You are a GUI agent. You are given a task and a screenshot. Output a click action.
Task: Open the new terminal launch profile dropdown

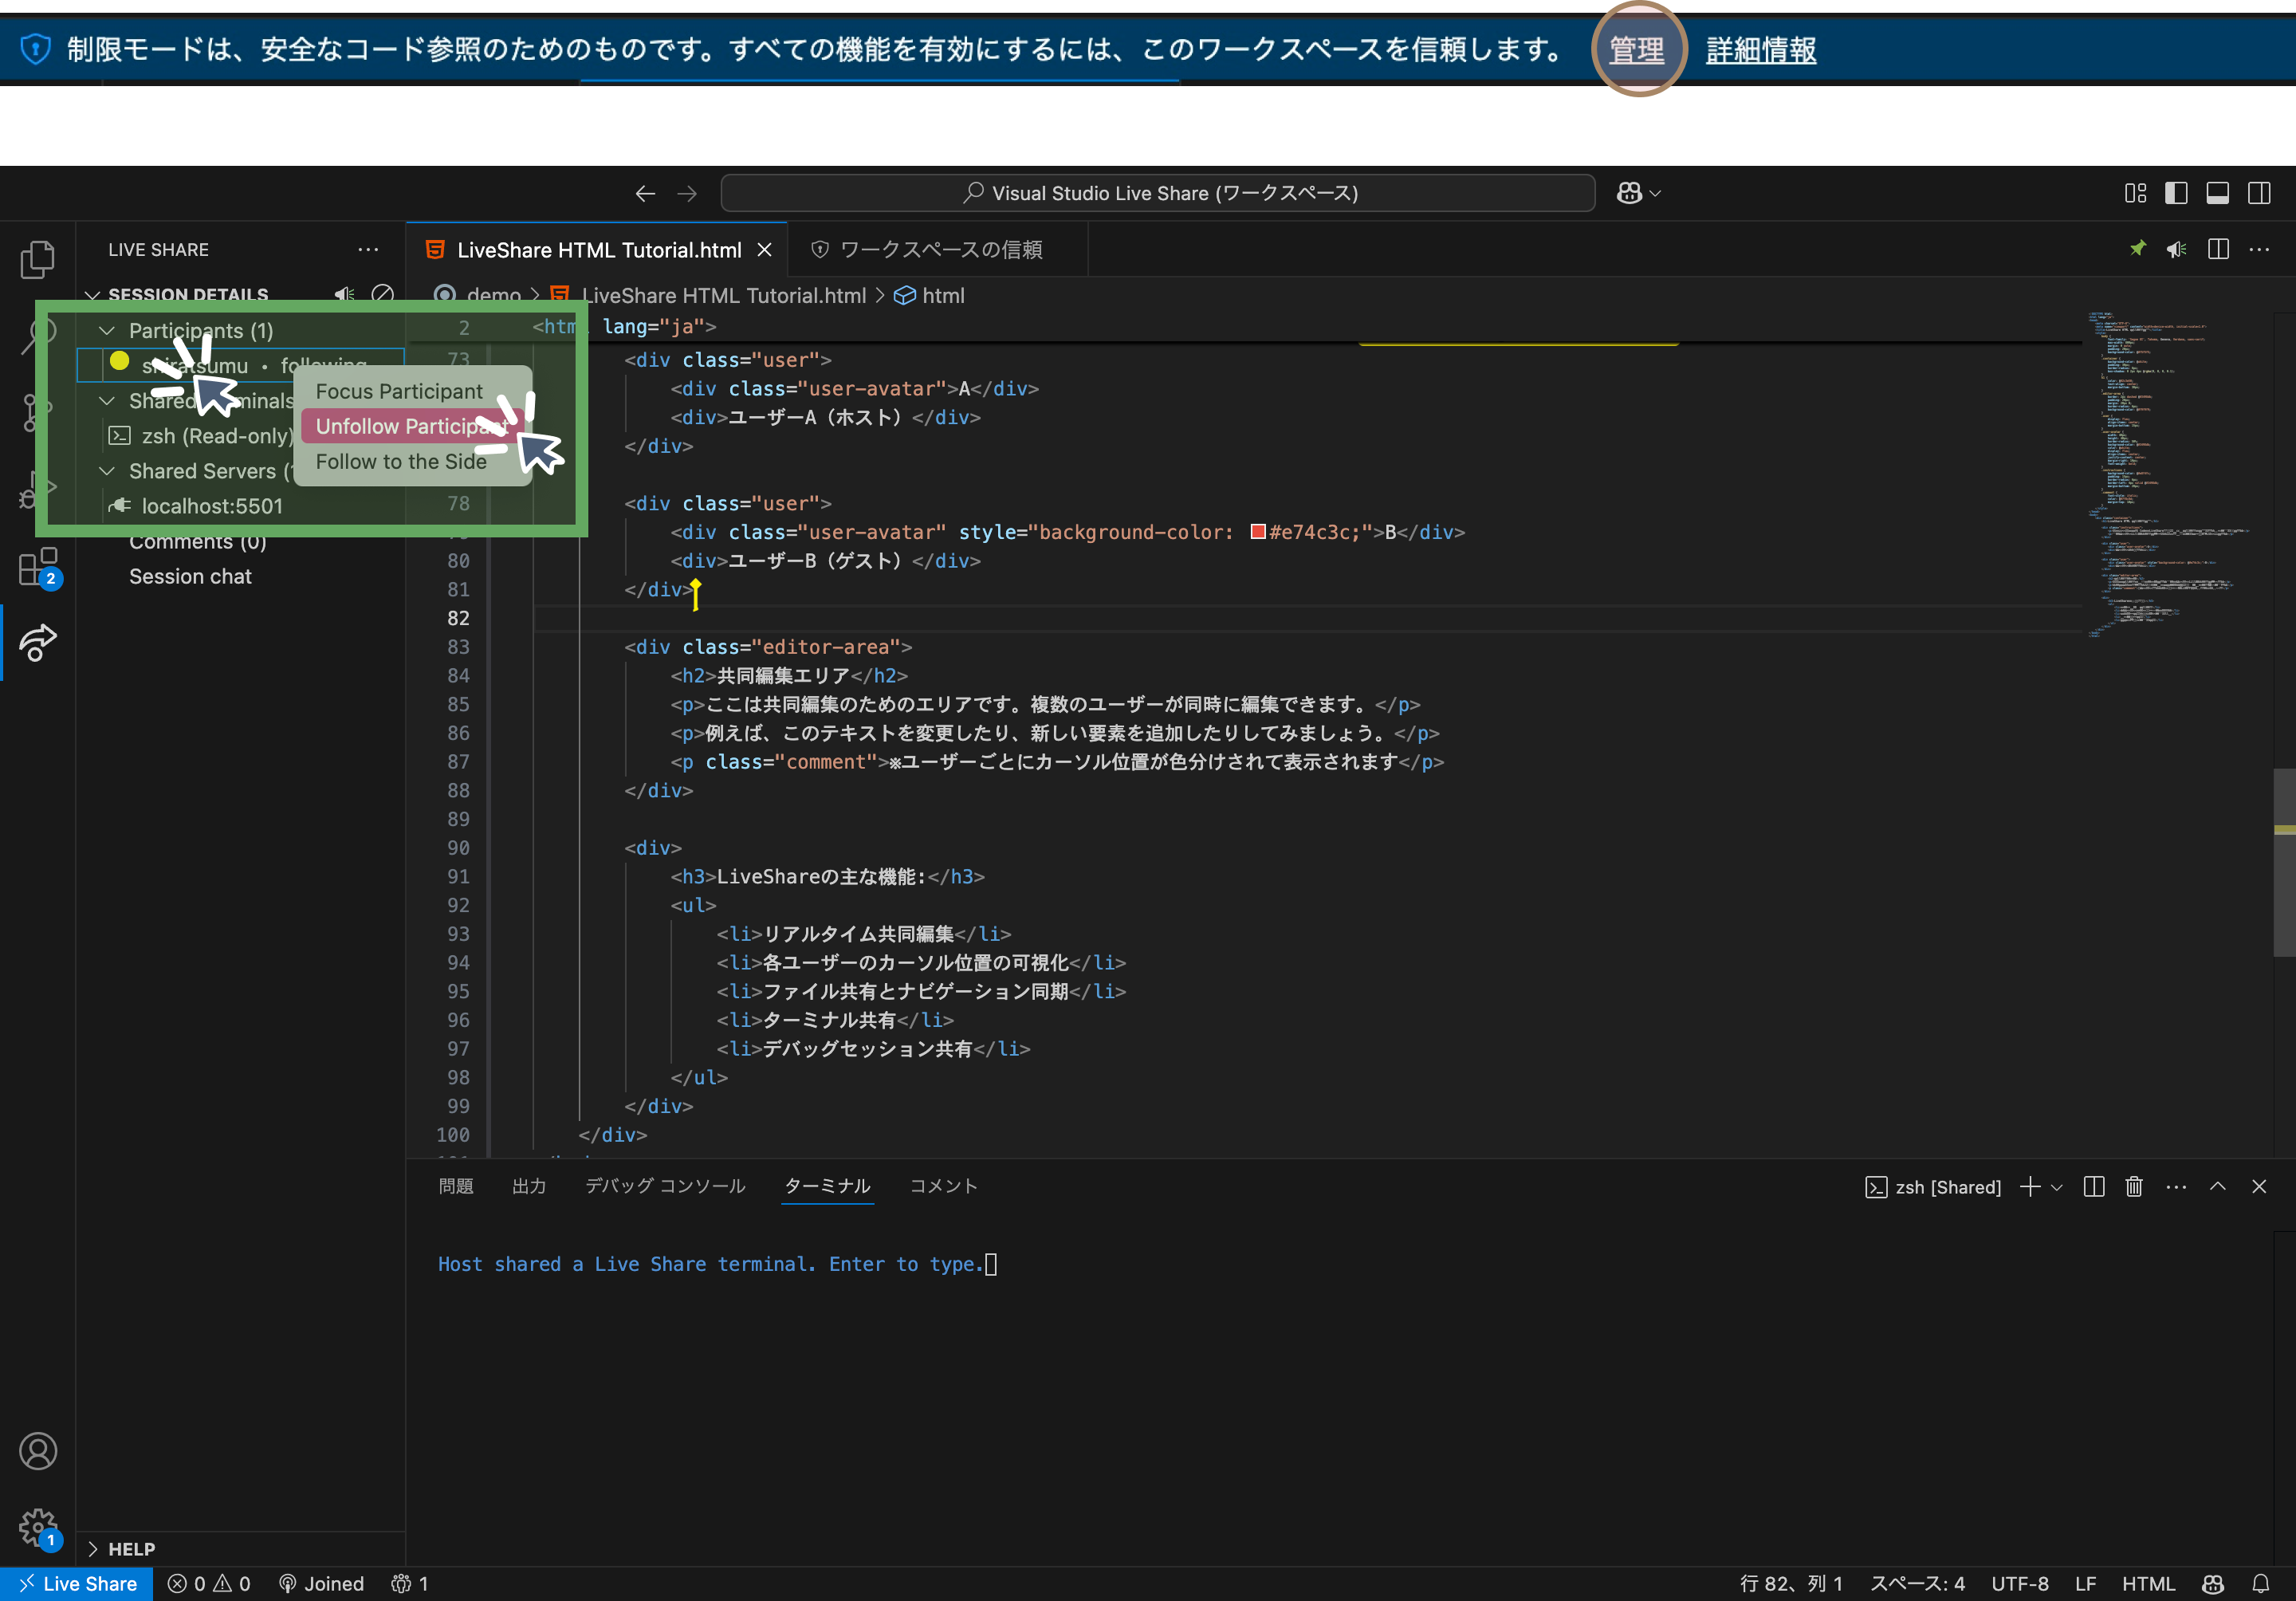click(2057, 1187)
